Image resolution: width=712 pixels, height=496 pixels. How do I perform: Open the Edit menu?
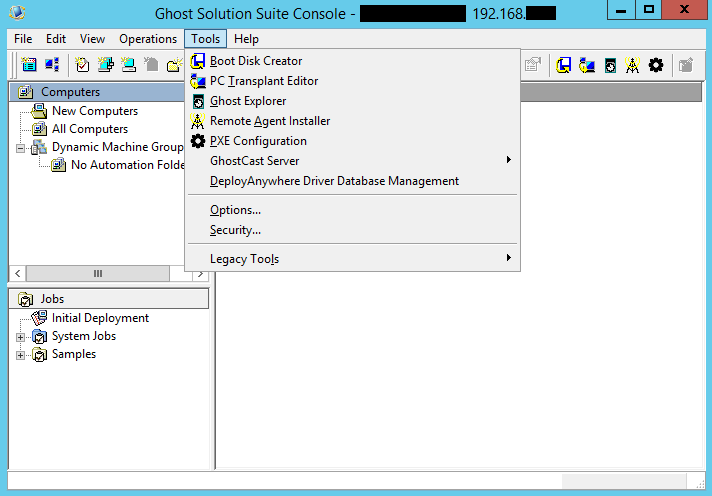(x=56, y=39)
